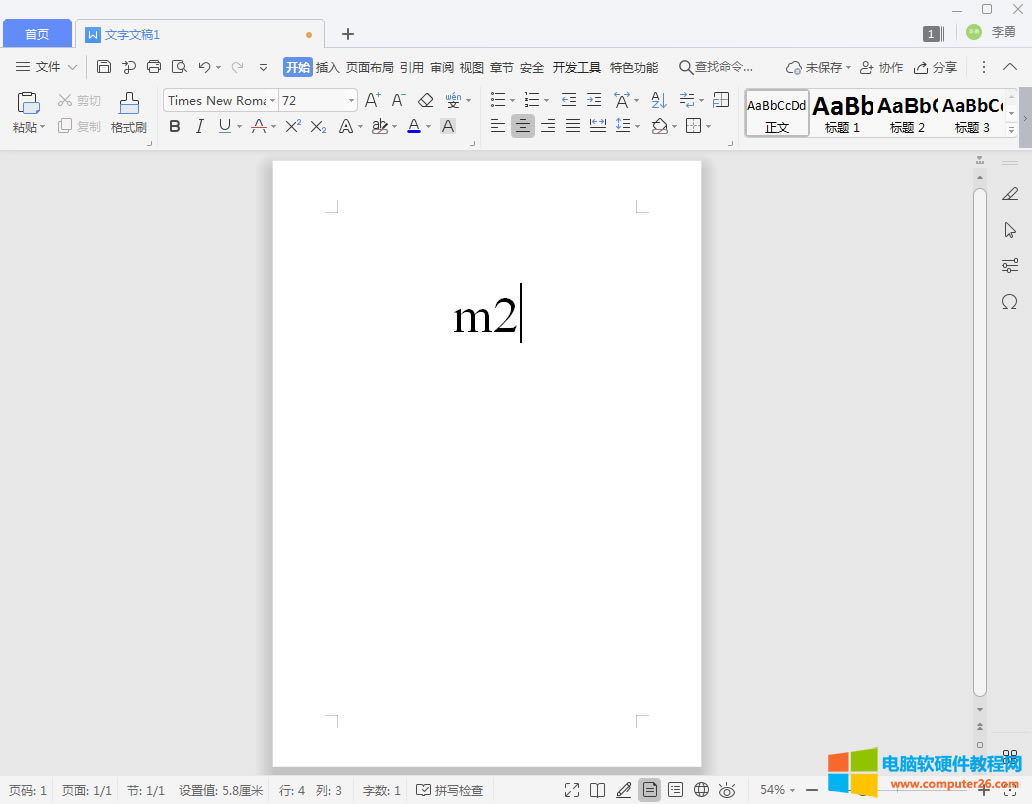Switch to left text alignment
The image size is (1032, 804).
pos(497,126)
